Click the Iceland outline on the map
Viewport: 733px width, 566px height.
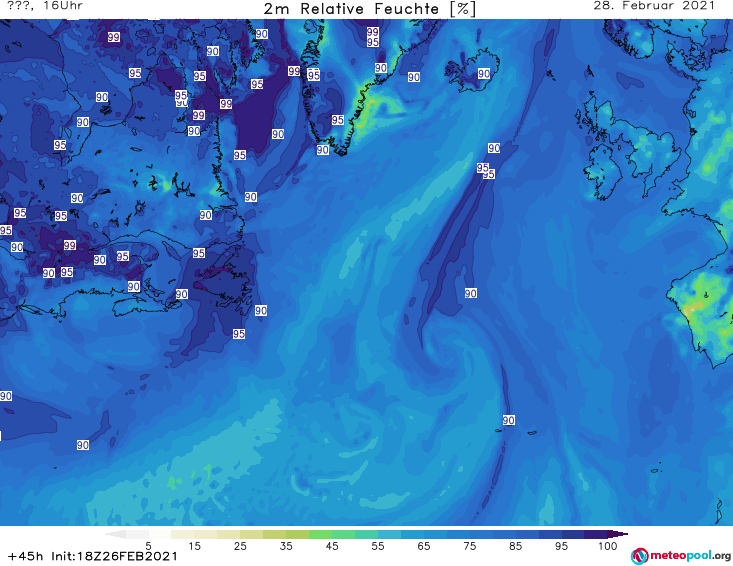(471, 72)
